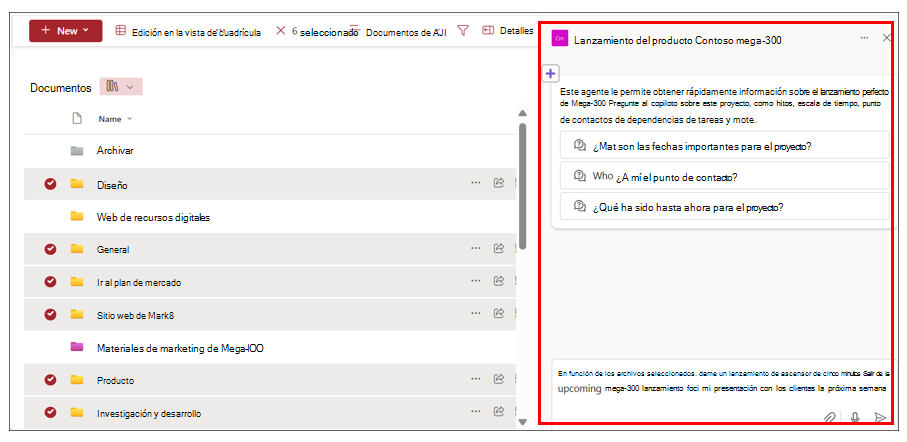Open Materiales de marketing de Mega-IOO folder
Viewport: 907px width, 442px height.
[x=180, y=348]
